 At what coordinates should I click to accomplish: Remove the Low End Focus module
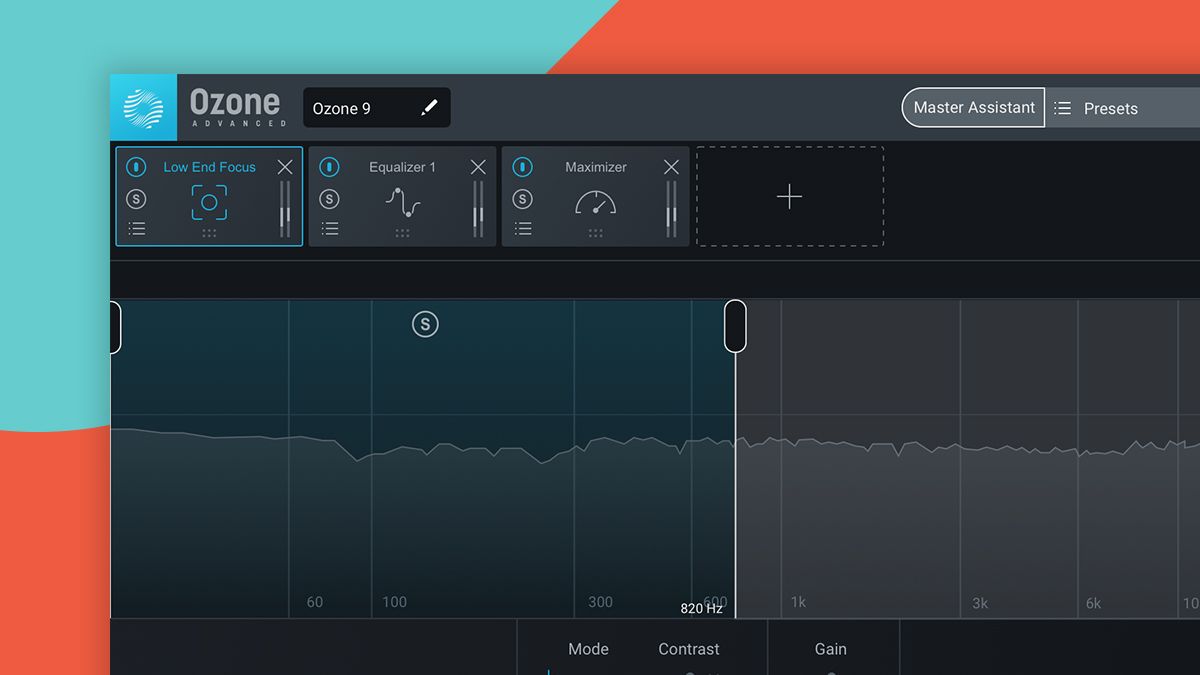point(285,167)
